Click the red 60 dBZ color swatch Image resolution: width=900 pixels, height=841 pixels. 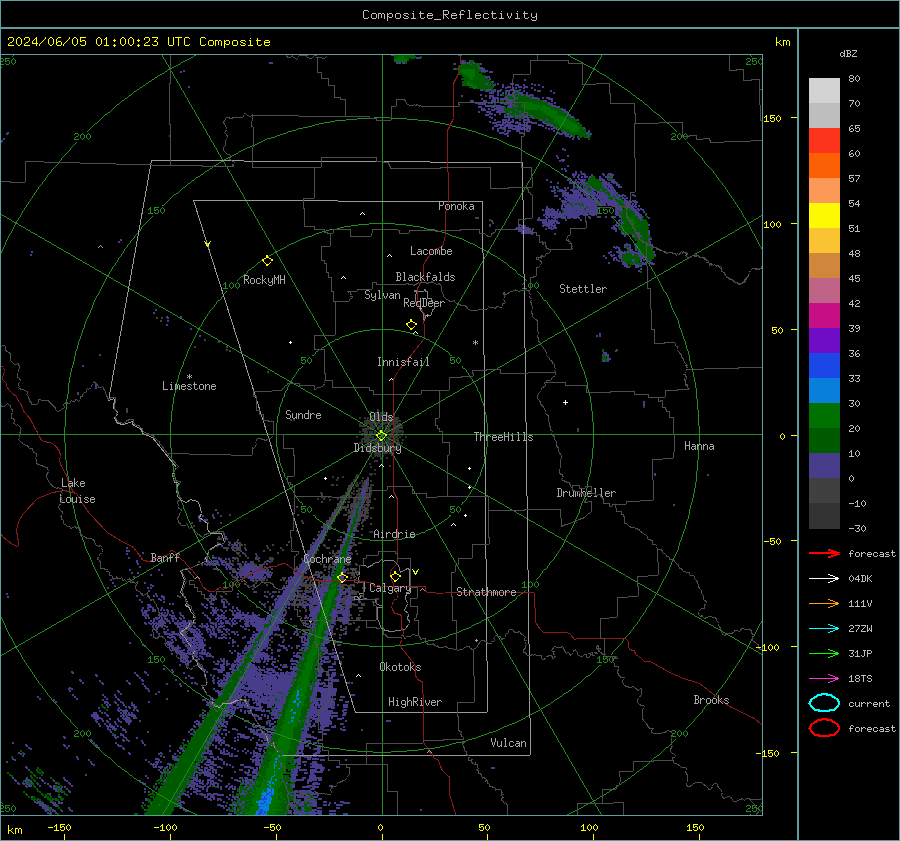pyautogui.click(x=824, y=141)
